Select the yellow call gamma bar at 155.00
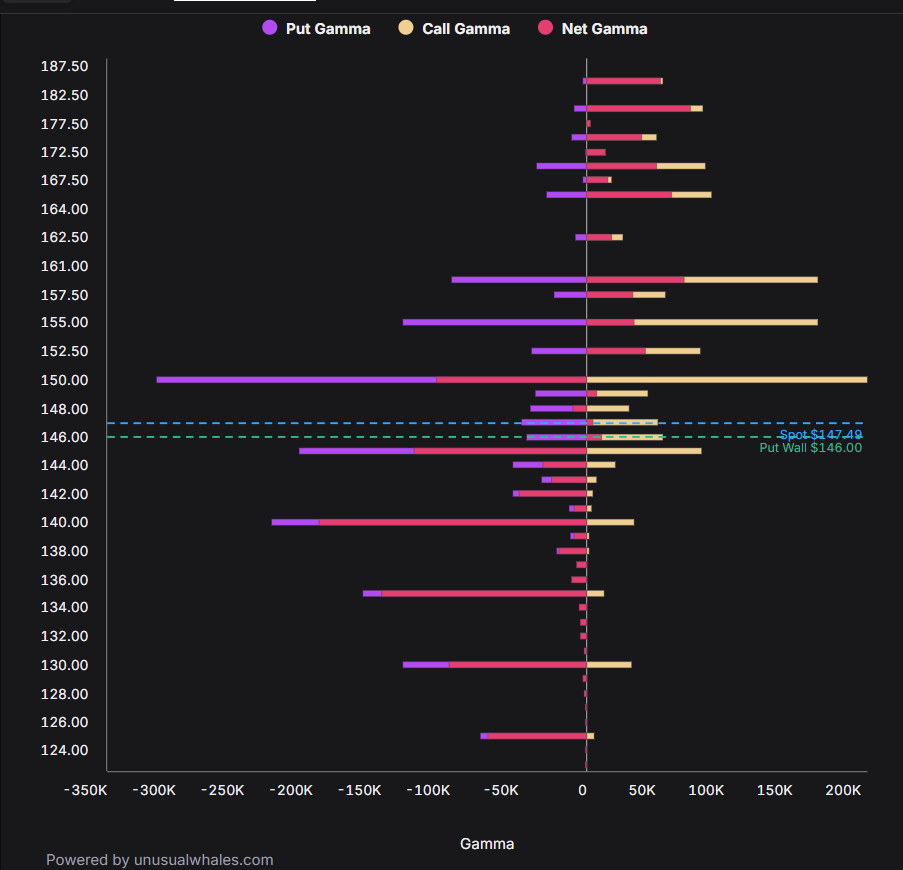This screenshot has height=870, width=903. click(726, 322)
